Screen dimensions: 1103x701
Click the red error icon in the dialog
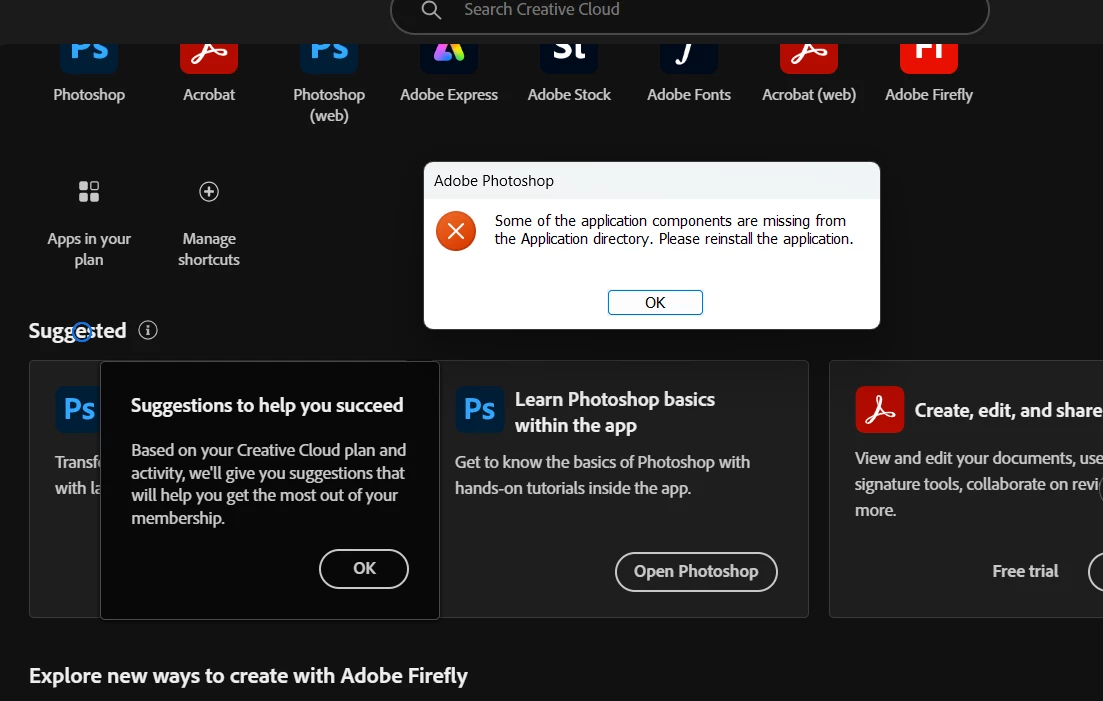456,231
